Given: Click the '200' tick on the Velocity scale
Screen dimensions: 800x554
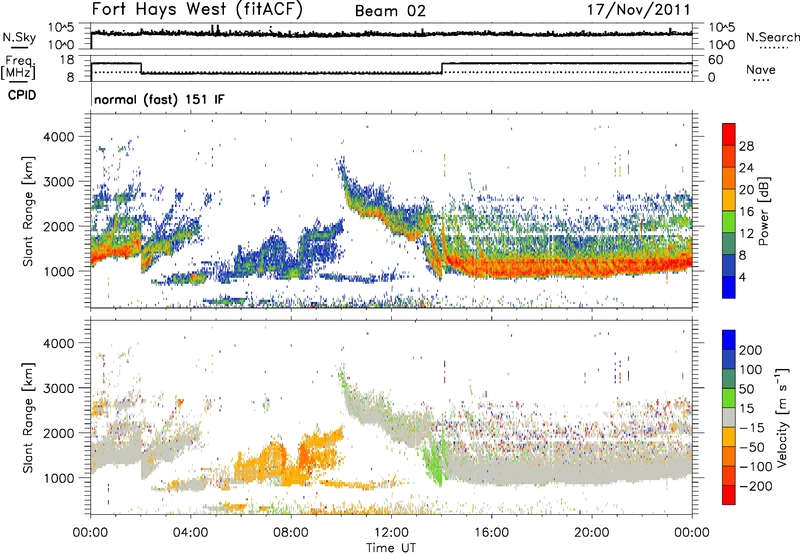Looking at the screenshot, I should click(751, 350).
